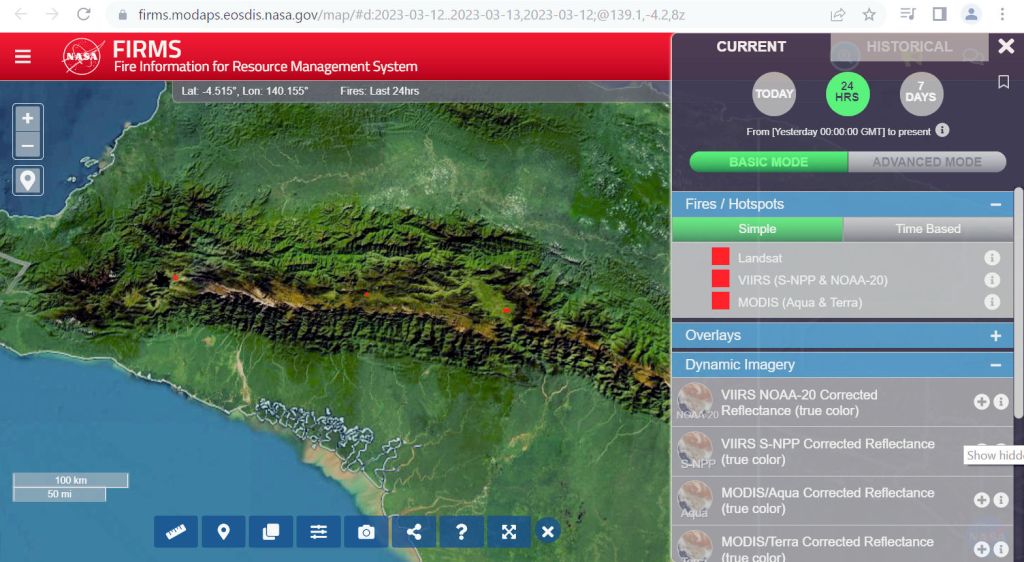The width and height of the screenshot is (1024, 562).
Task: Switch to the Time Based tab
Action: tap(927, 229)
